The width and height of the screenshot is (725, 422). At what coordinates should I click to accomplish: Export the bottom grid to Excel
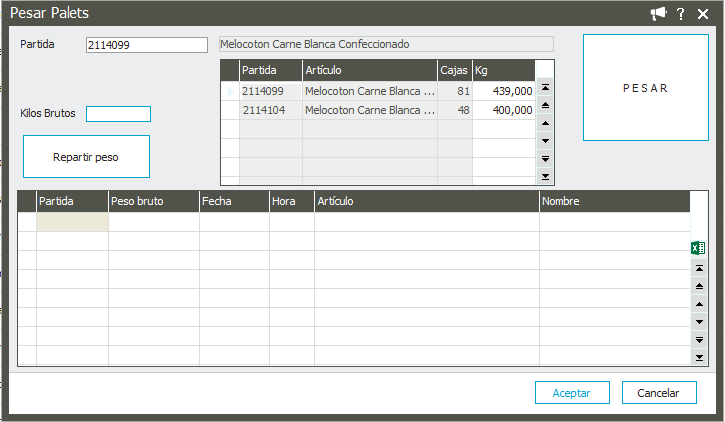coord(698,248)
